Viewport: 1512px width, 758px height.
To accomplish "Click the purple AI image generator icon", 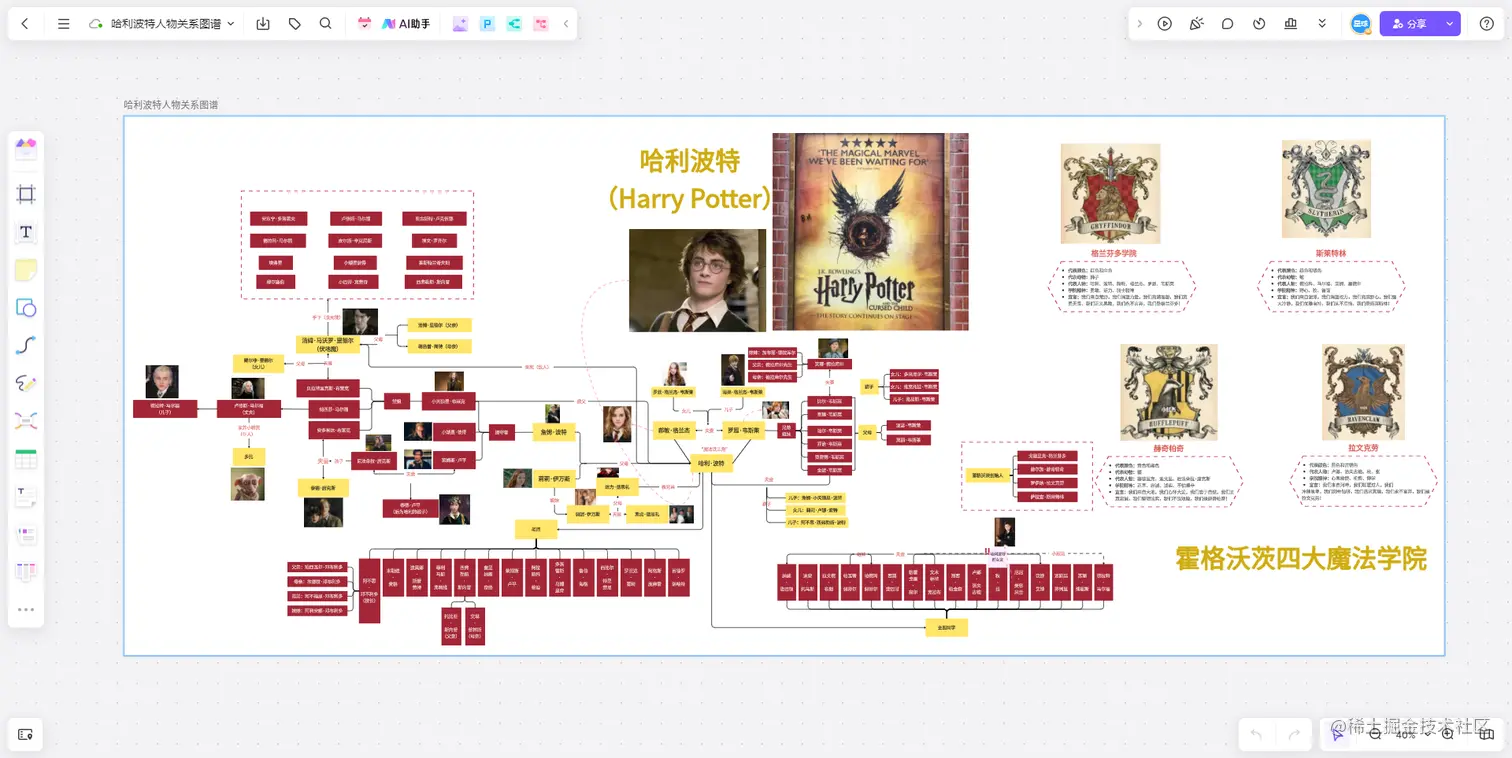I will [460, 24].
